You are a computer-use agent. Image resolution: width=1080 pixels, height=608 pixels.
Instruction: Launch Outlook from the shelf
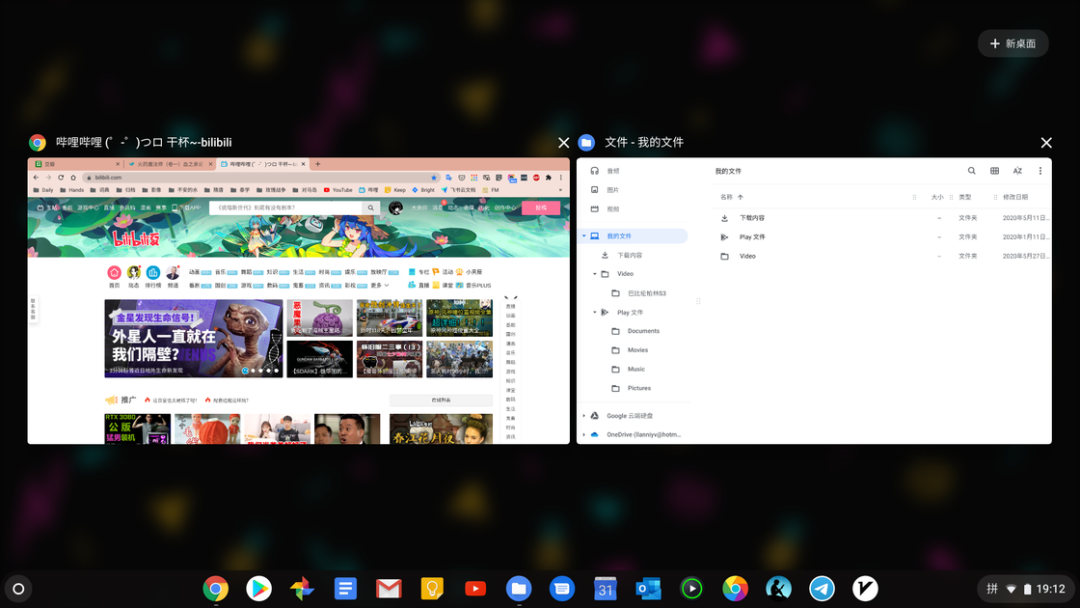[648, 589]
